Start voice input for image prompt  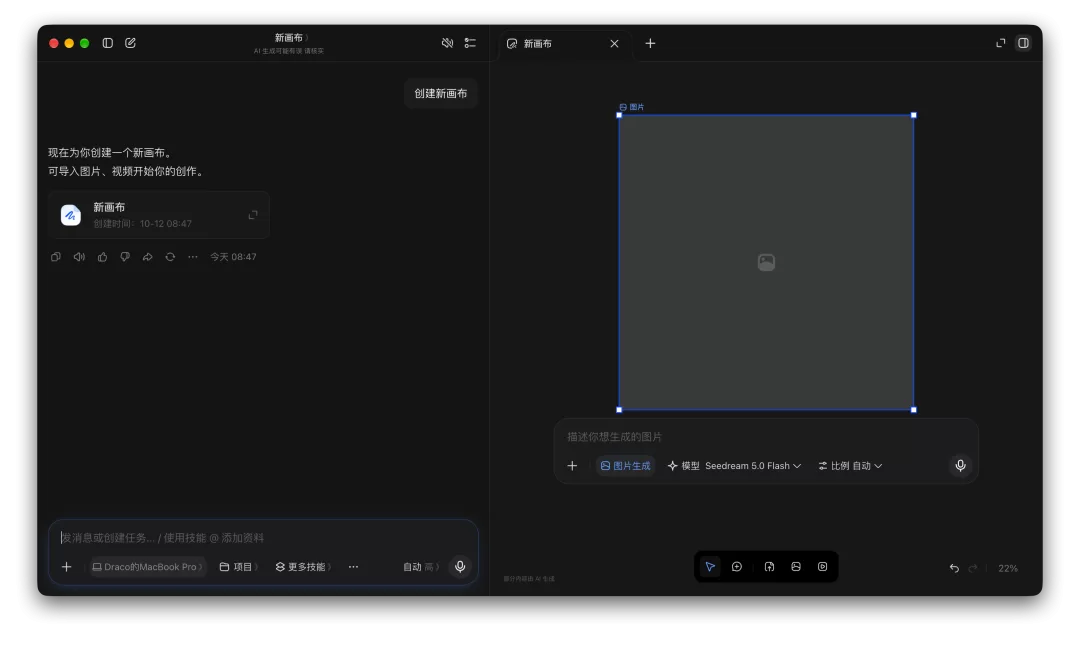pyautogui.click(x=961, y=466)
